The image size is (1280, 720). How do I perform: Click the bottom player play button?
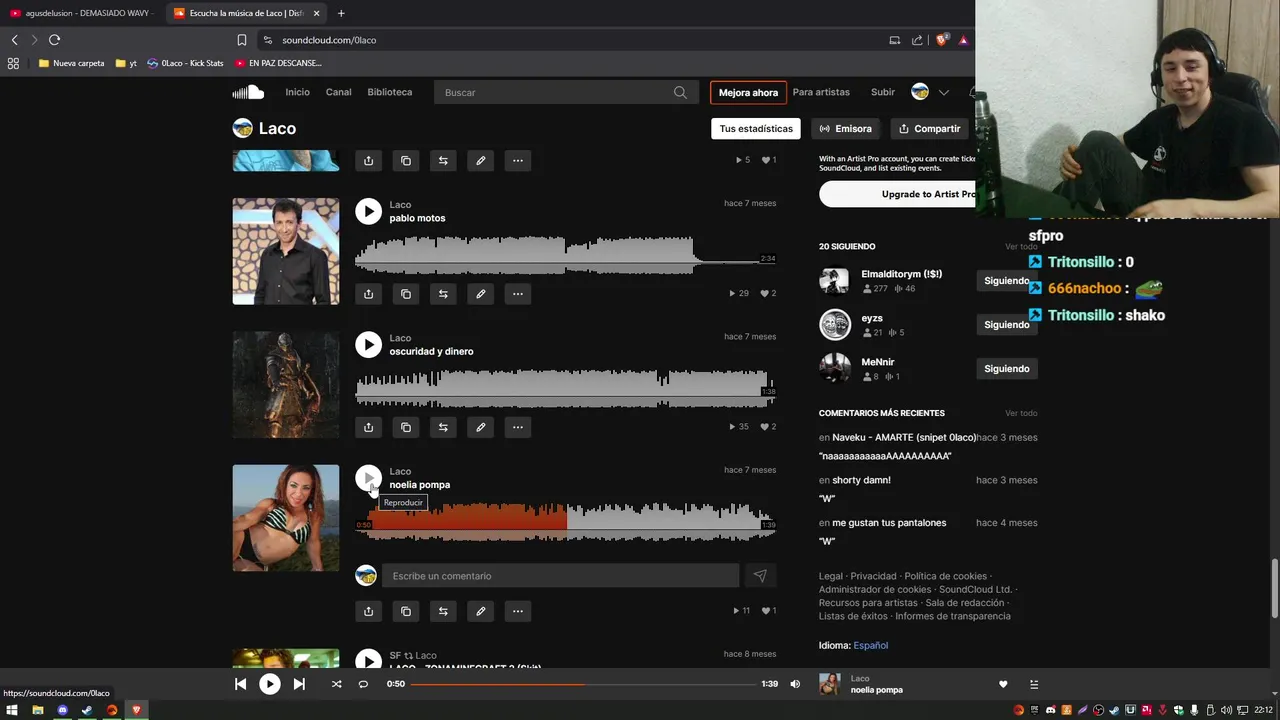coord(270,684)
